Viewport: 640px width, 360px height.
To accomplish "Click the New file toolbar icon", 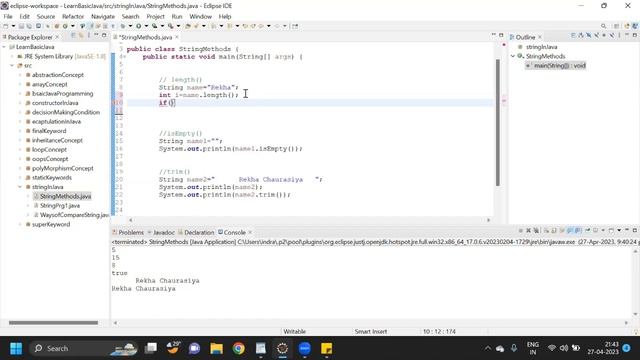I will (6, 26).
